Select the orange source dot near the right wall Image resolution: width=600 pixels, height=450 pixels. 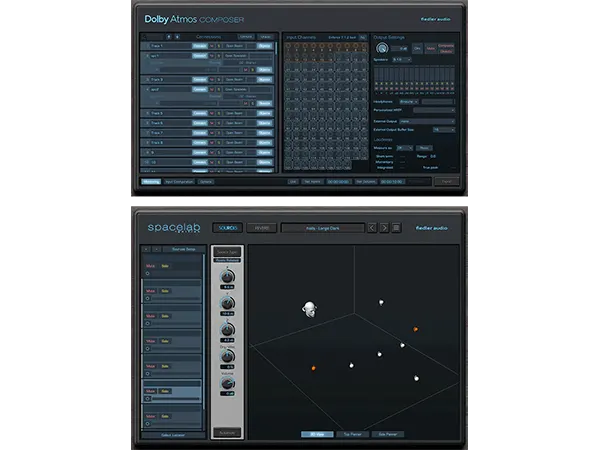[416, 329]
